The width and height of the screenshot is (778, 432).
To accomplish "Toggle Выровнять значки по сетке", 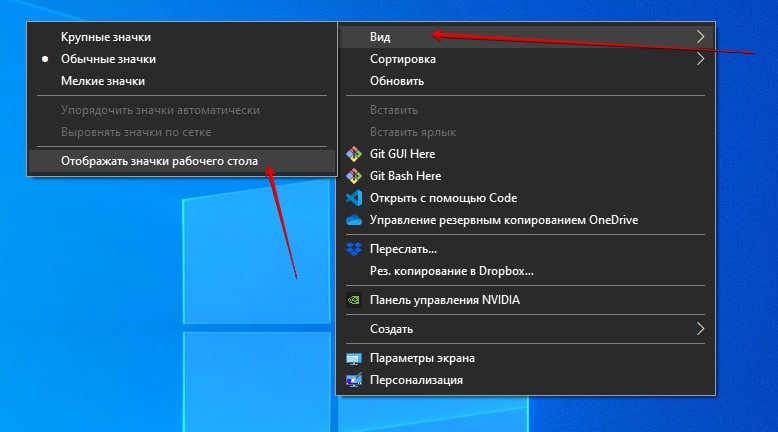I will [x=182, y=132].
